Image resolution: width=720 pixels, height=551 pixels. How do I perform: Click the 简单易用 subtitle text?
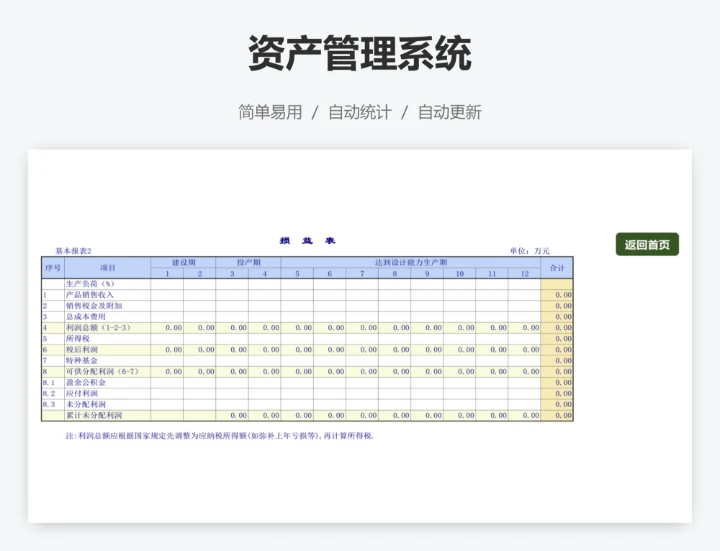tap(270, 112)
